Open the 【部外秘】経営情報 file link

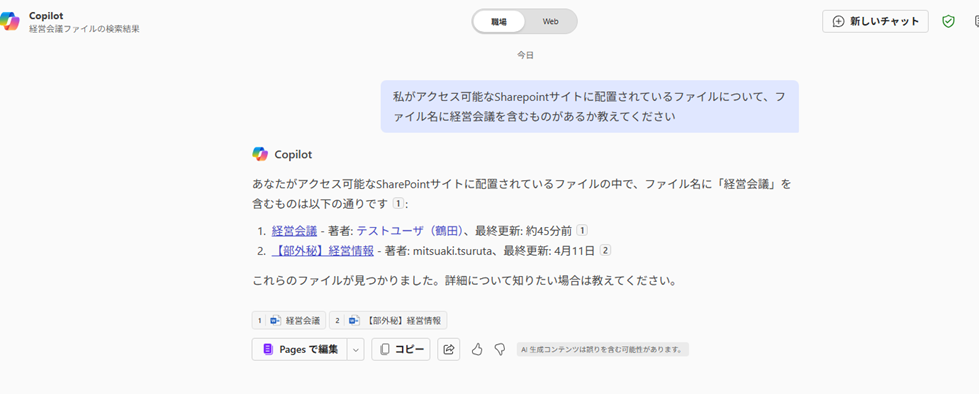point(323,251)
